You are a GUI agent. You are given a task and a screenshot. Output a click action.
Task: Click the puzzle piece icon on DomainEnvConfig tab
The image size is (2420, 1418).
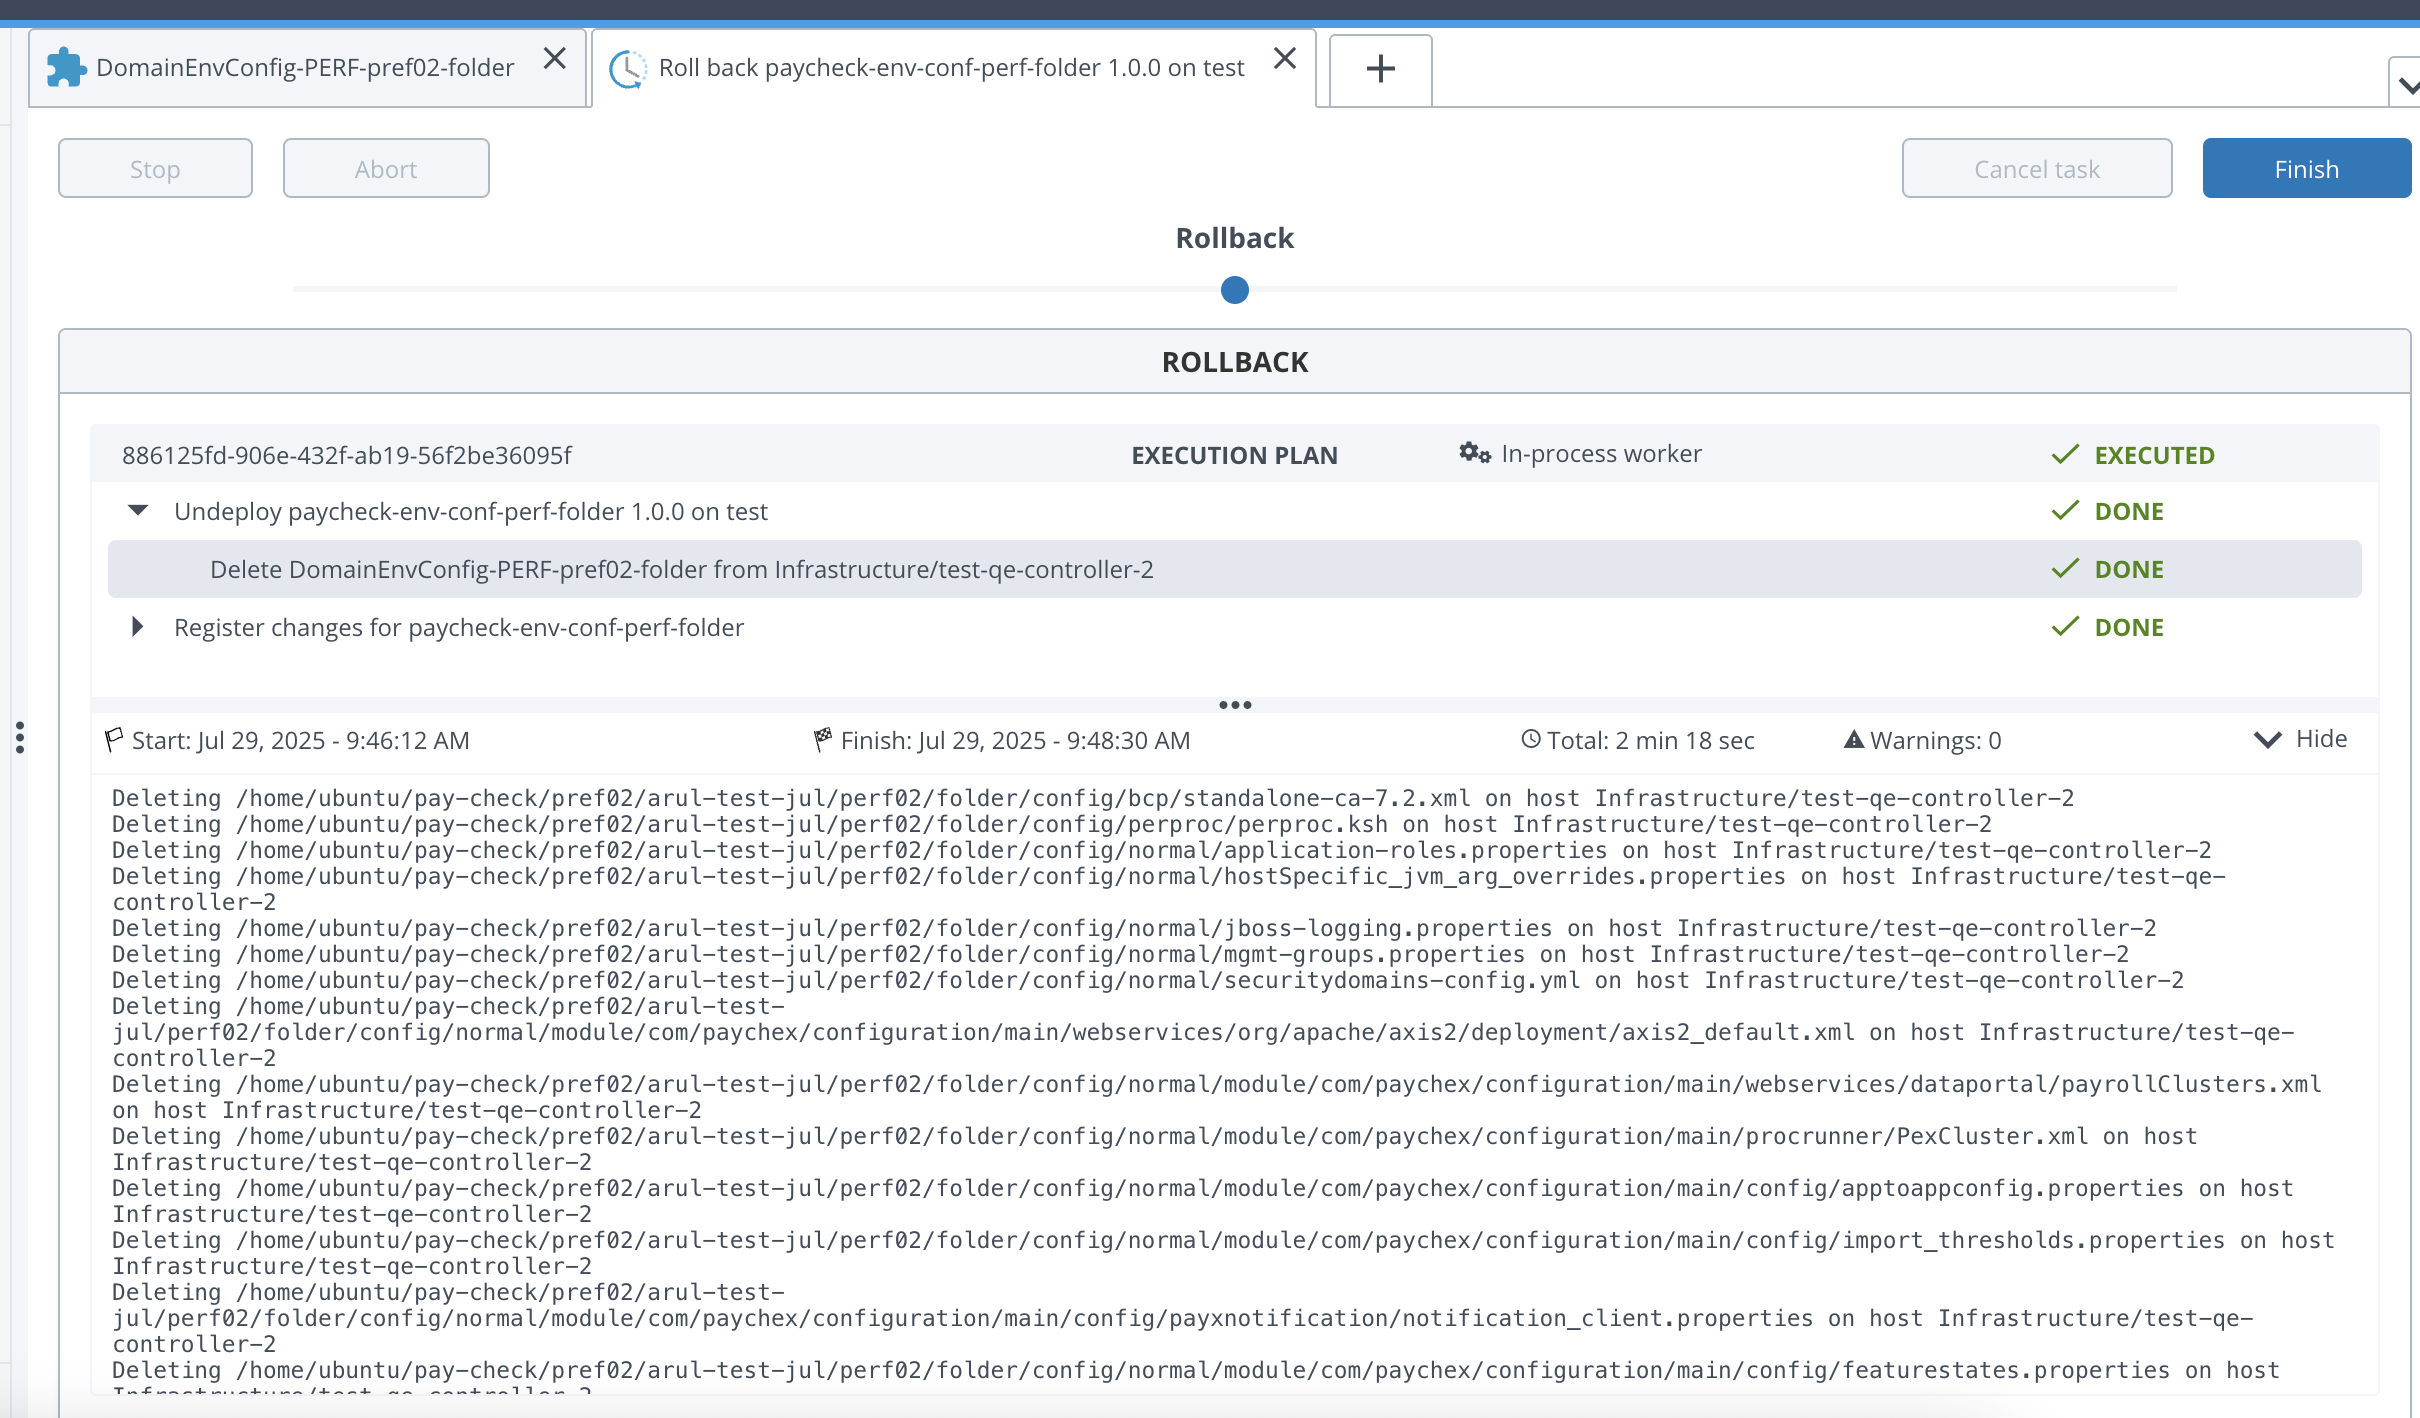(x=66, y=68)
